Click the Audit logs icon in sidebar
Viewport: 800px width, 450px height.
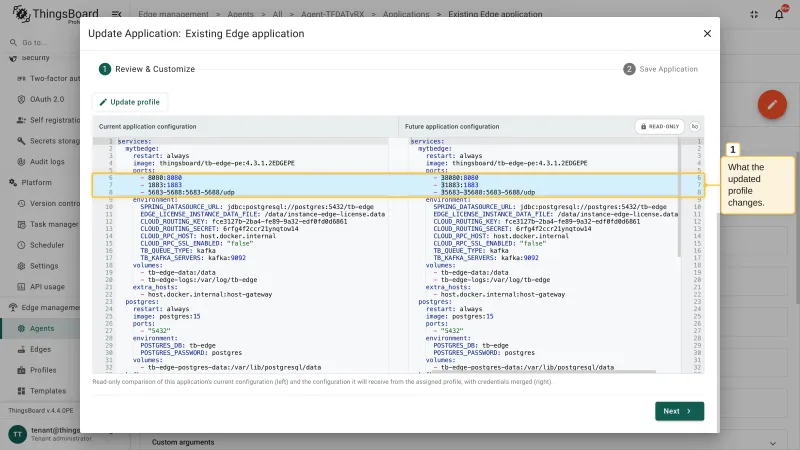(21, 162)
